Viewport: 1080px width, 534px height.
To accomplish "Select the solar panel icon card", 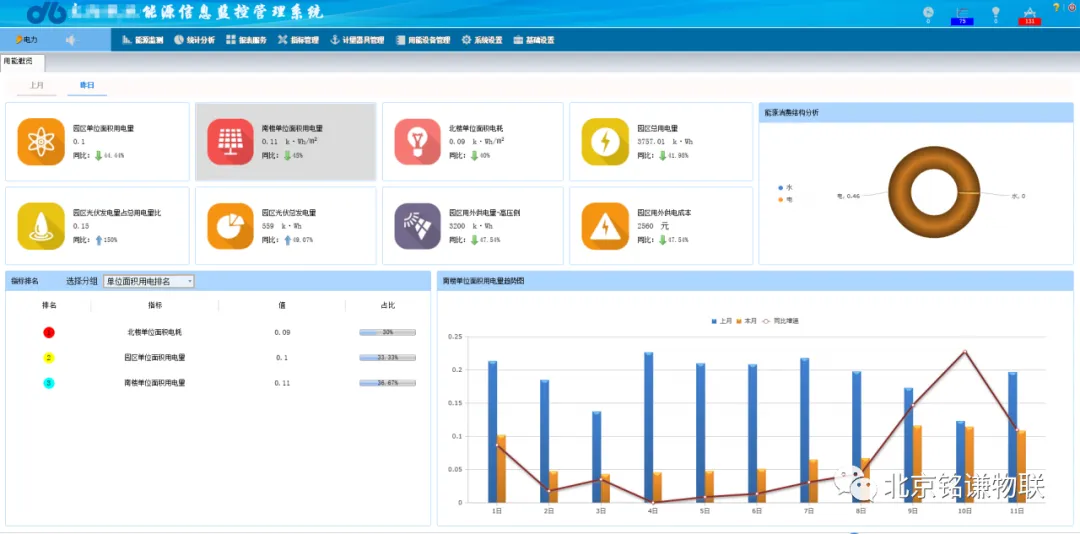I will (x=229, y=142).
